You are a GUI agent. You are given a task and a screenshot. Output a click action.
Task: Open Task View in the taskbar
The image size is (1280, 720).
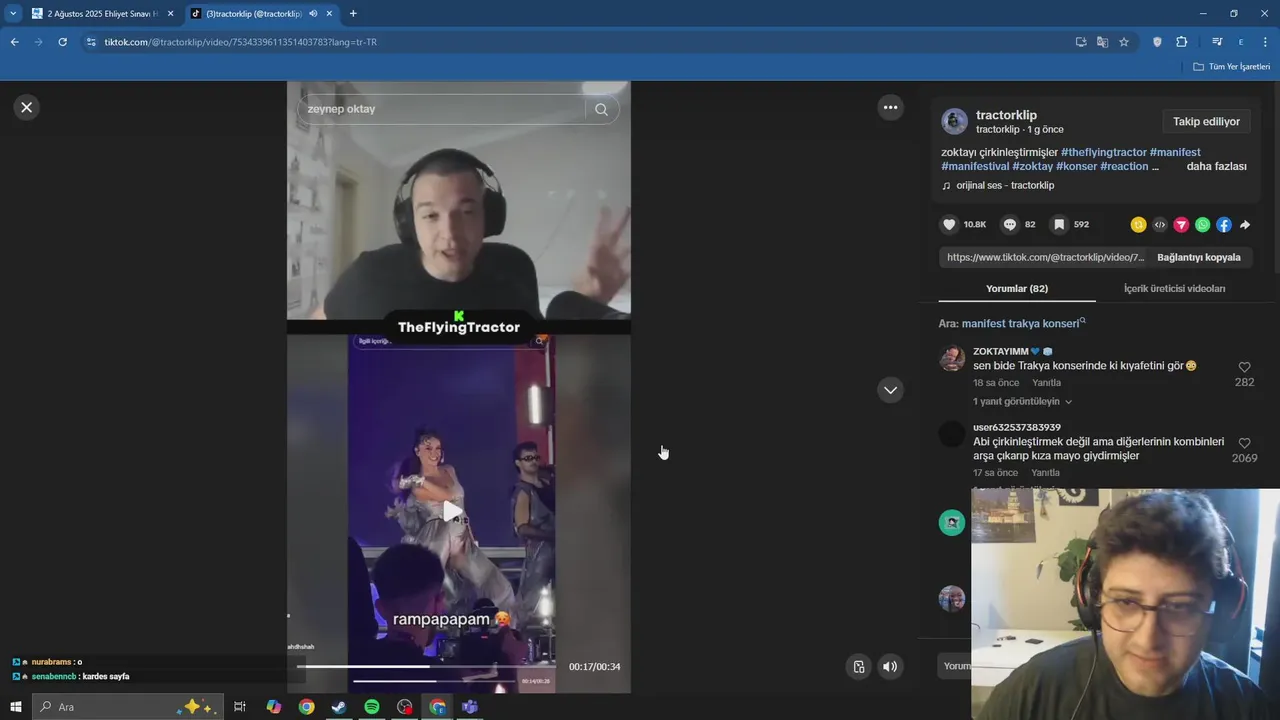(240, 707)
